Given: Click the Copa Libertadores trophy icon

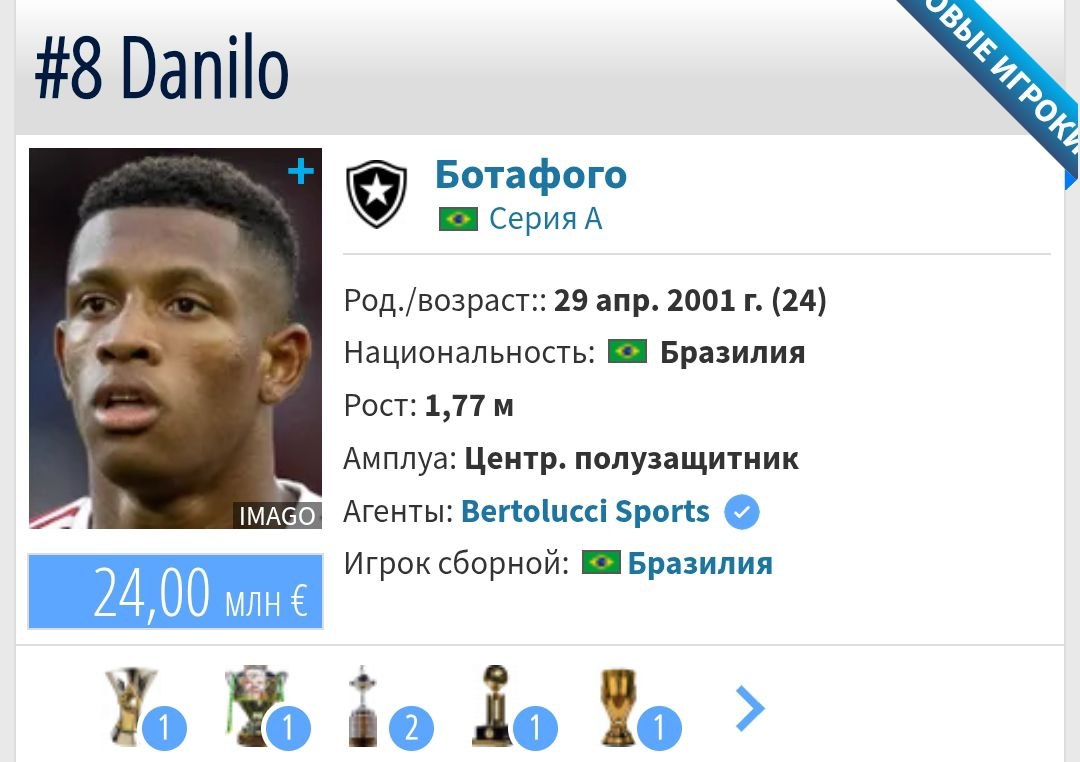Looking at the screenshot, I should coord(362,706).
